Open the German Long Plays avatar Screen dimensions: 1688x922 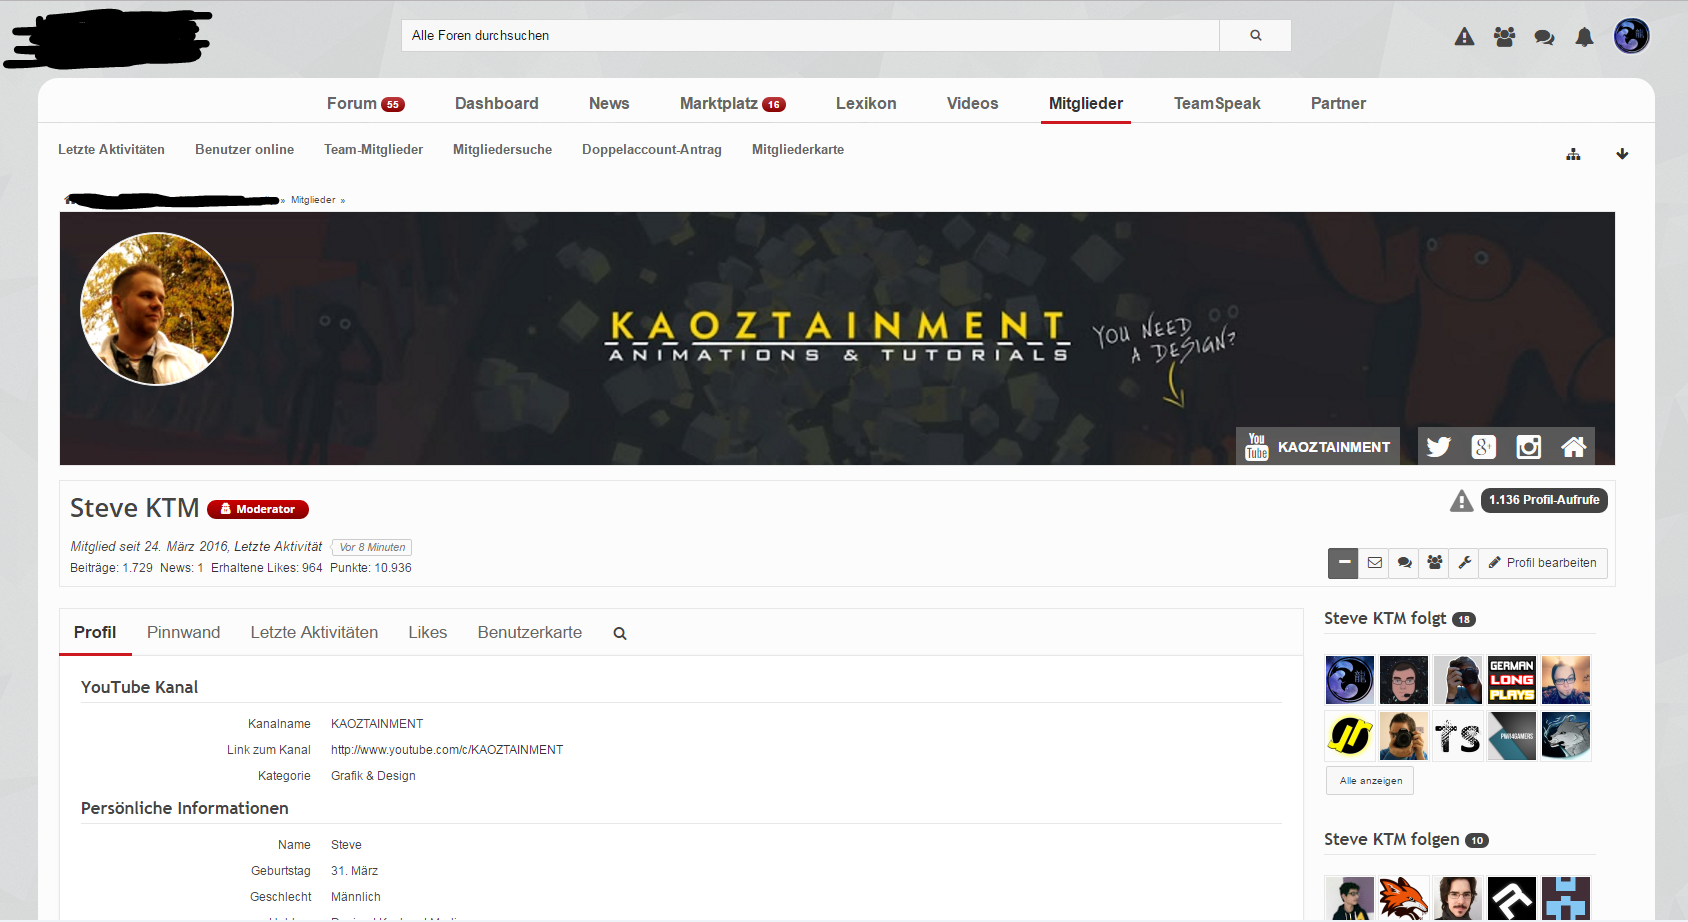pyautogui.click(x=1512, y=680)
